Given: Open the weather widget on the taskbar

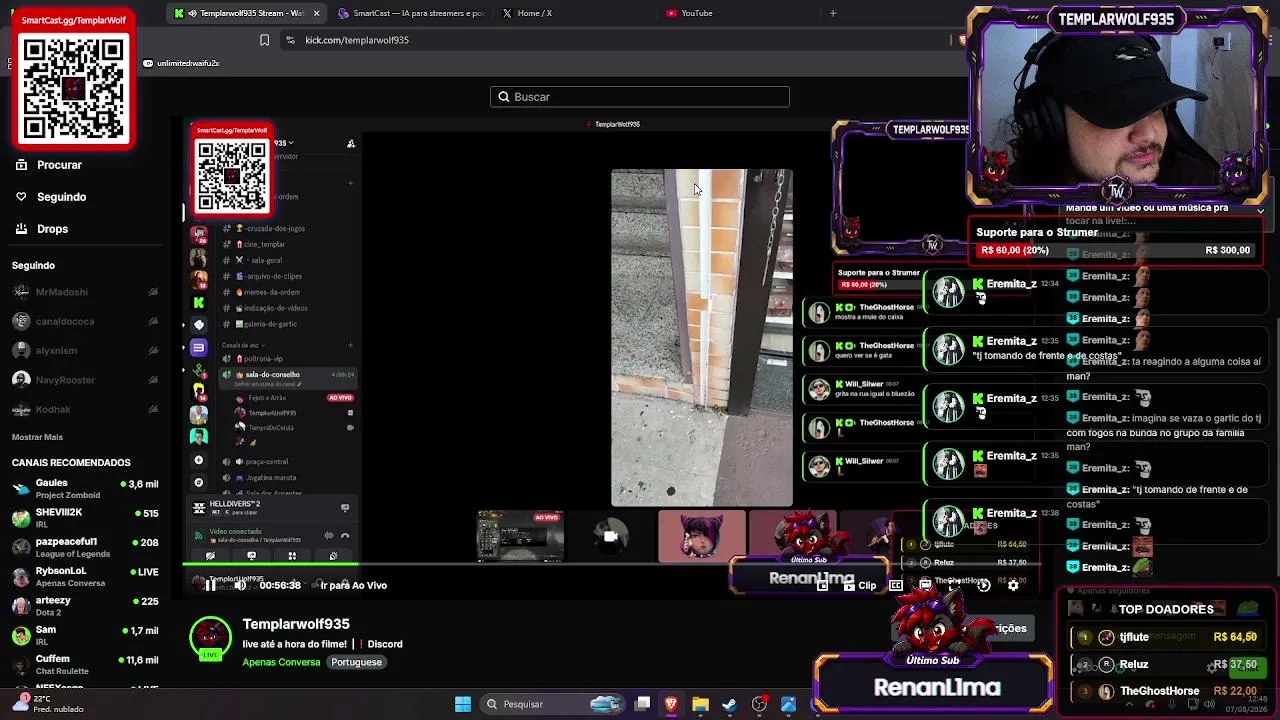Looking at the screenshot, I should pos(47,704).
